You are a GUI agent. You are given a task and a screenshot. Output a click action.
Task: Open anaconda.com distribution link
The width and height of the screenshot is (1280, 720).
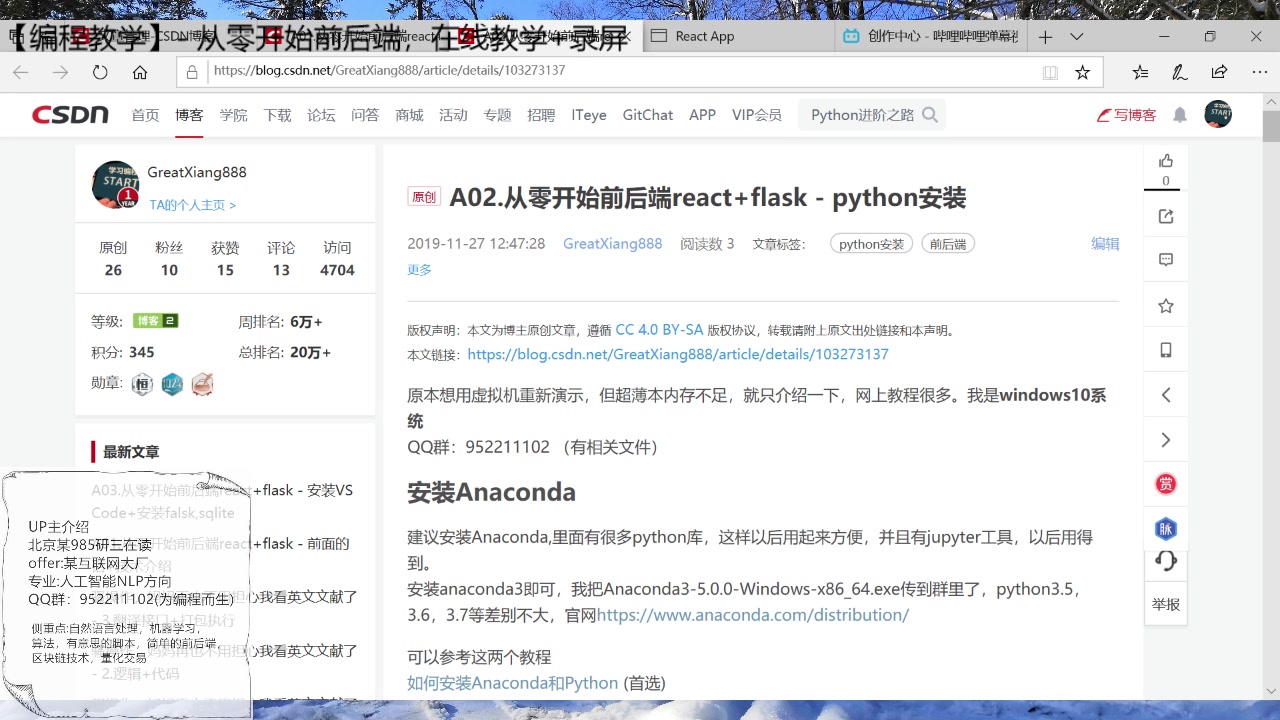click(x=753, y=615)
